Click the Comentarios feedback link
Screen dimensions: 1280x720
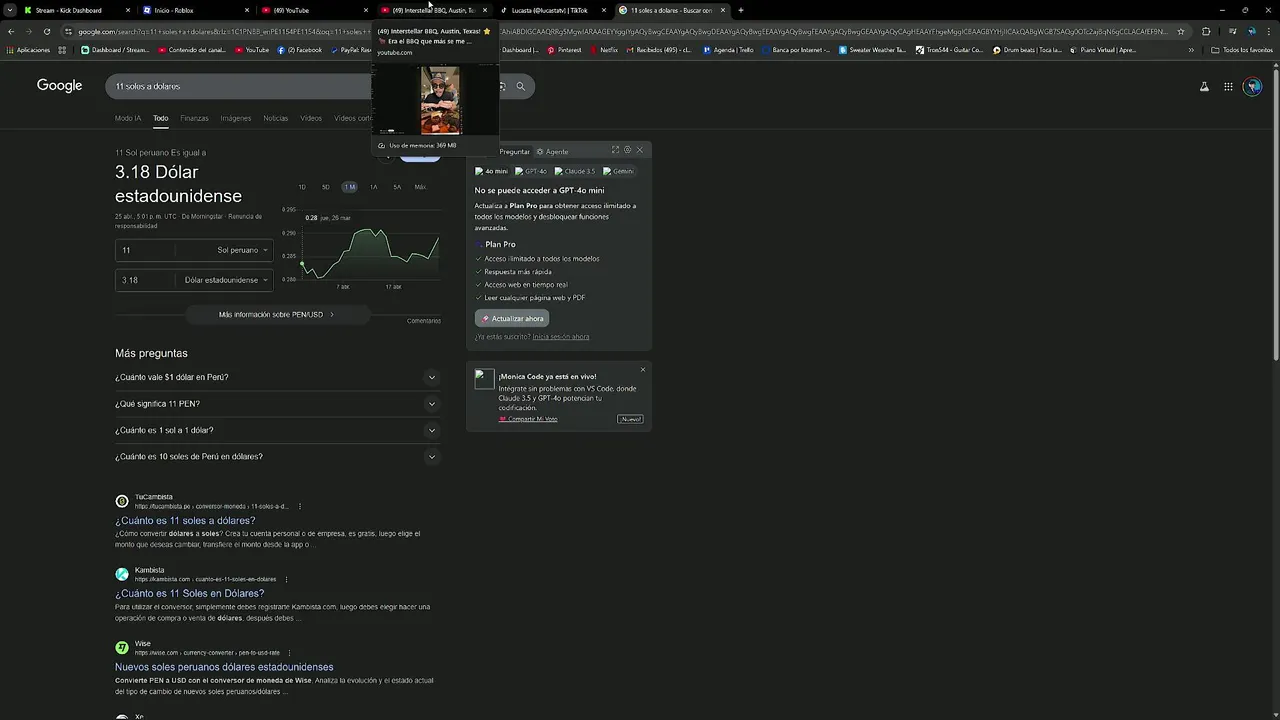tap(424, 321)
